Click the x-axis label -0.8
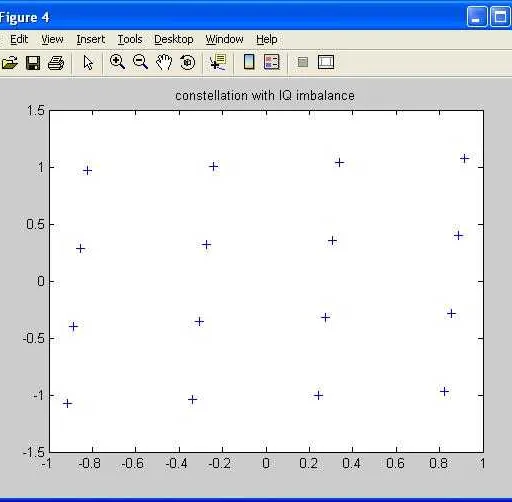512x502 pixels. click(89, 463)
